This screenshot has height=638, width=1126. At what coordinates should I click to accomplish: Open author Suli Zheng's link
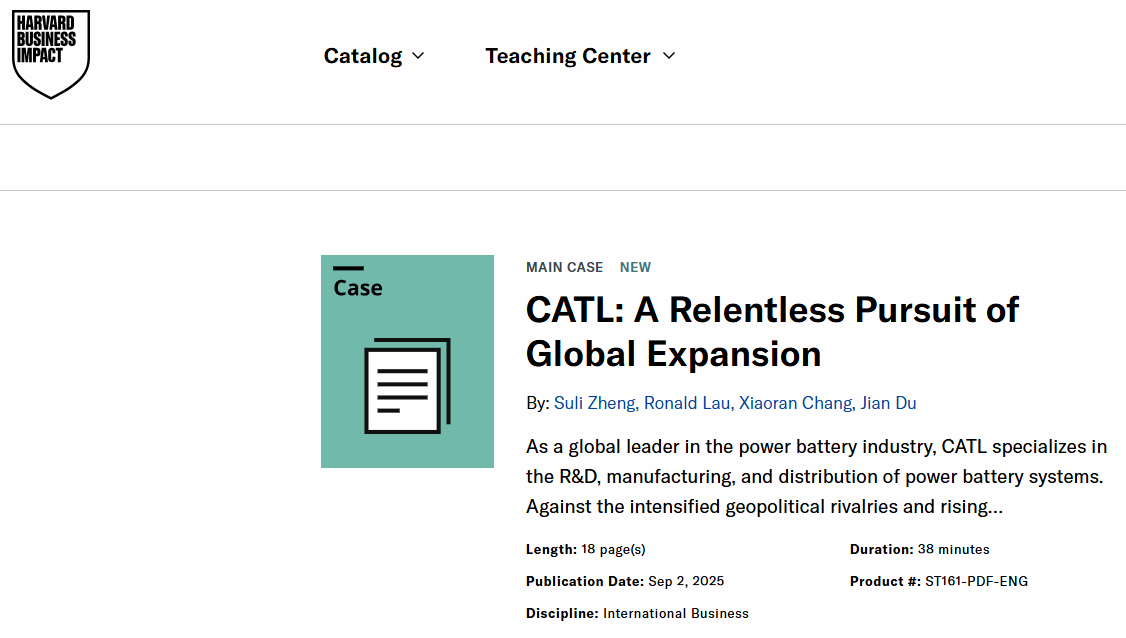tap(594, 403)
